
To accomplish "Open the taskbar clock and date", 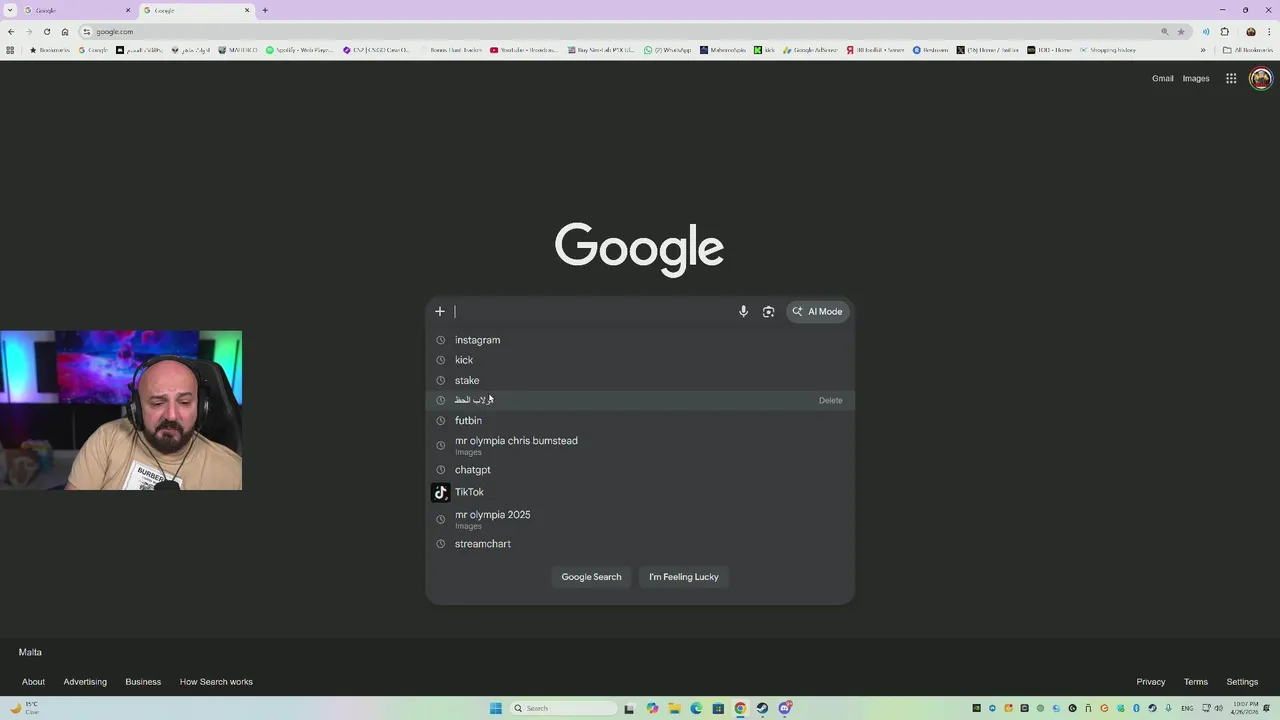I will click(x=1245, y=708).
